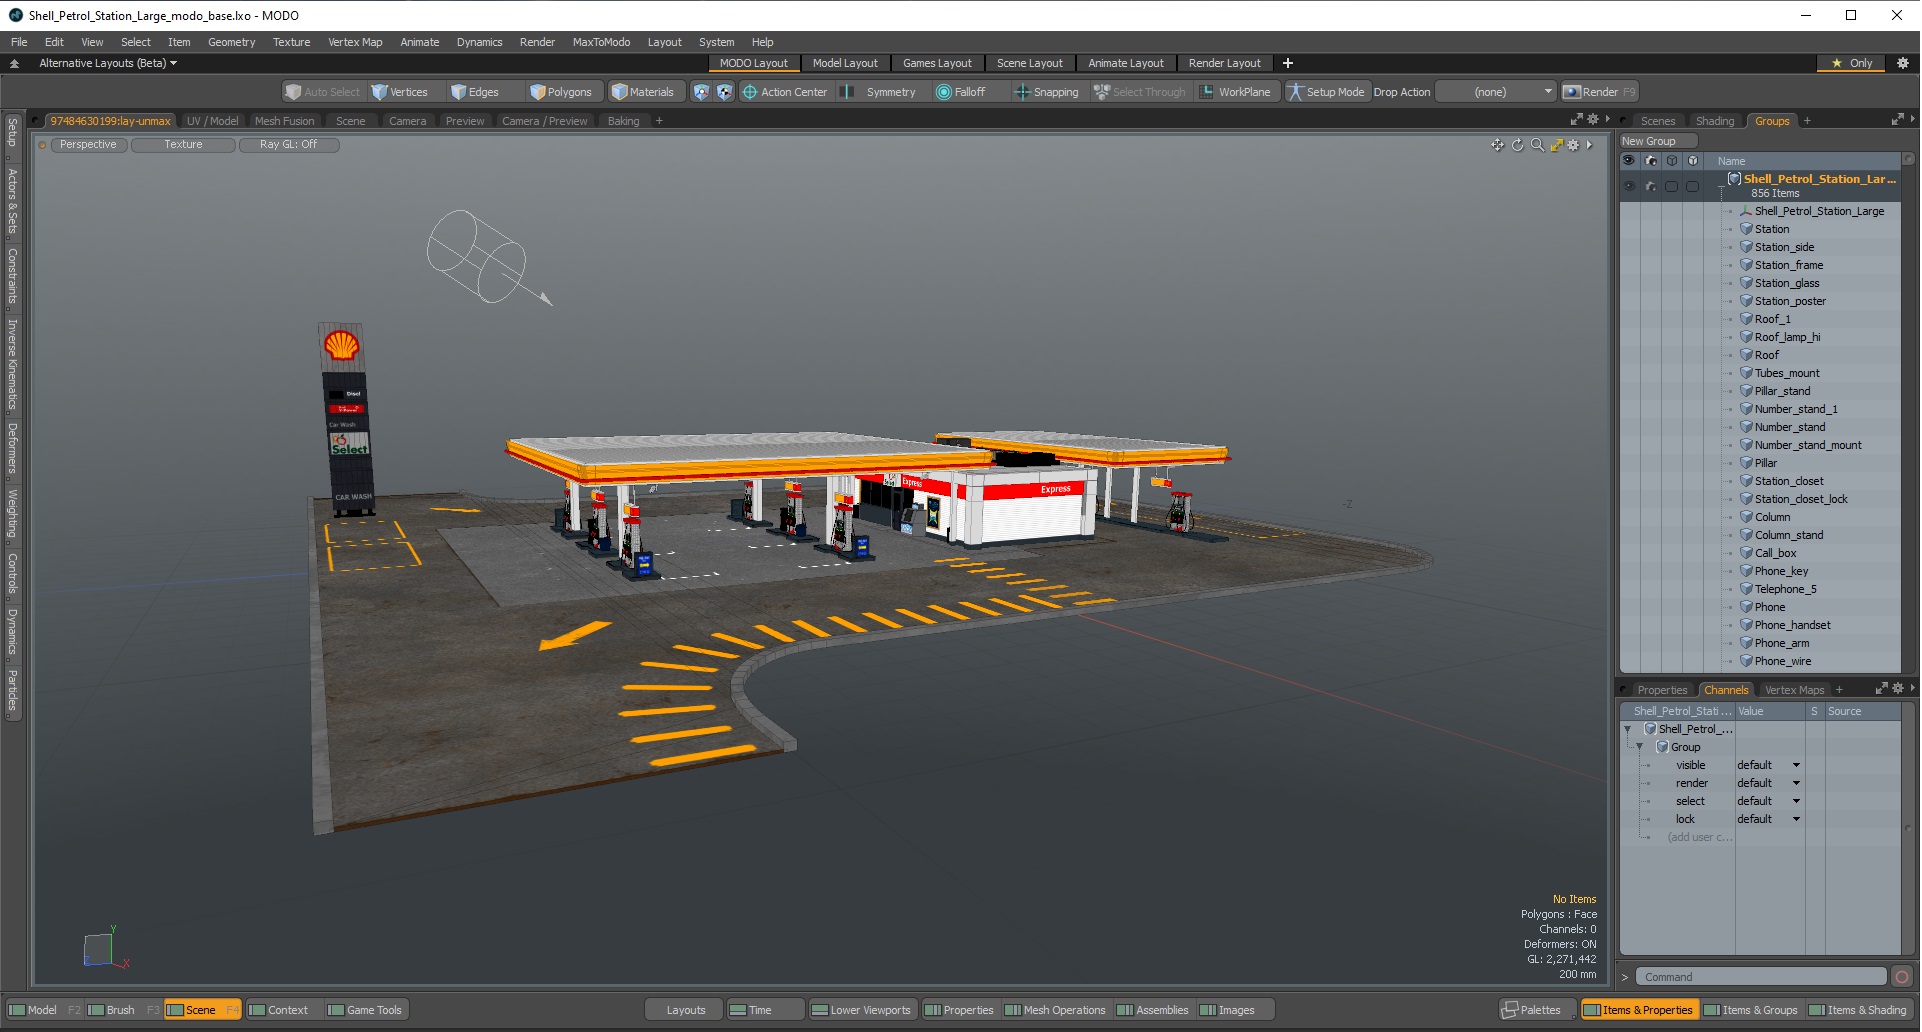Screen dimensions: 1922x1032
Task: Open the select channel default dropdown
Action: [1768, 801]
